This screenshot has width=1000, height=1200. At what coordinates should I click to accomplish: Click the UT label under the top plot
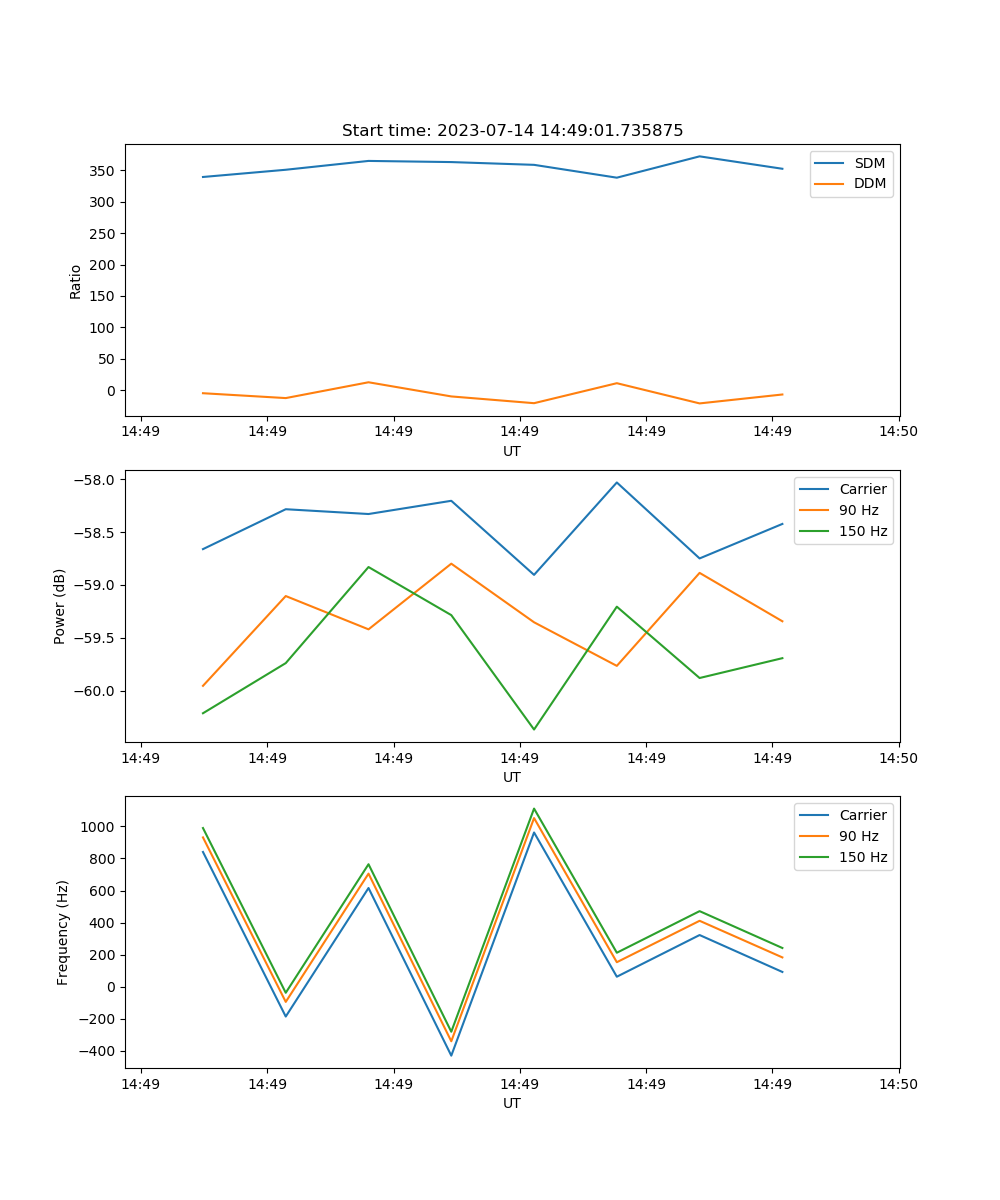[512, 451]
